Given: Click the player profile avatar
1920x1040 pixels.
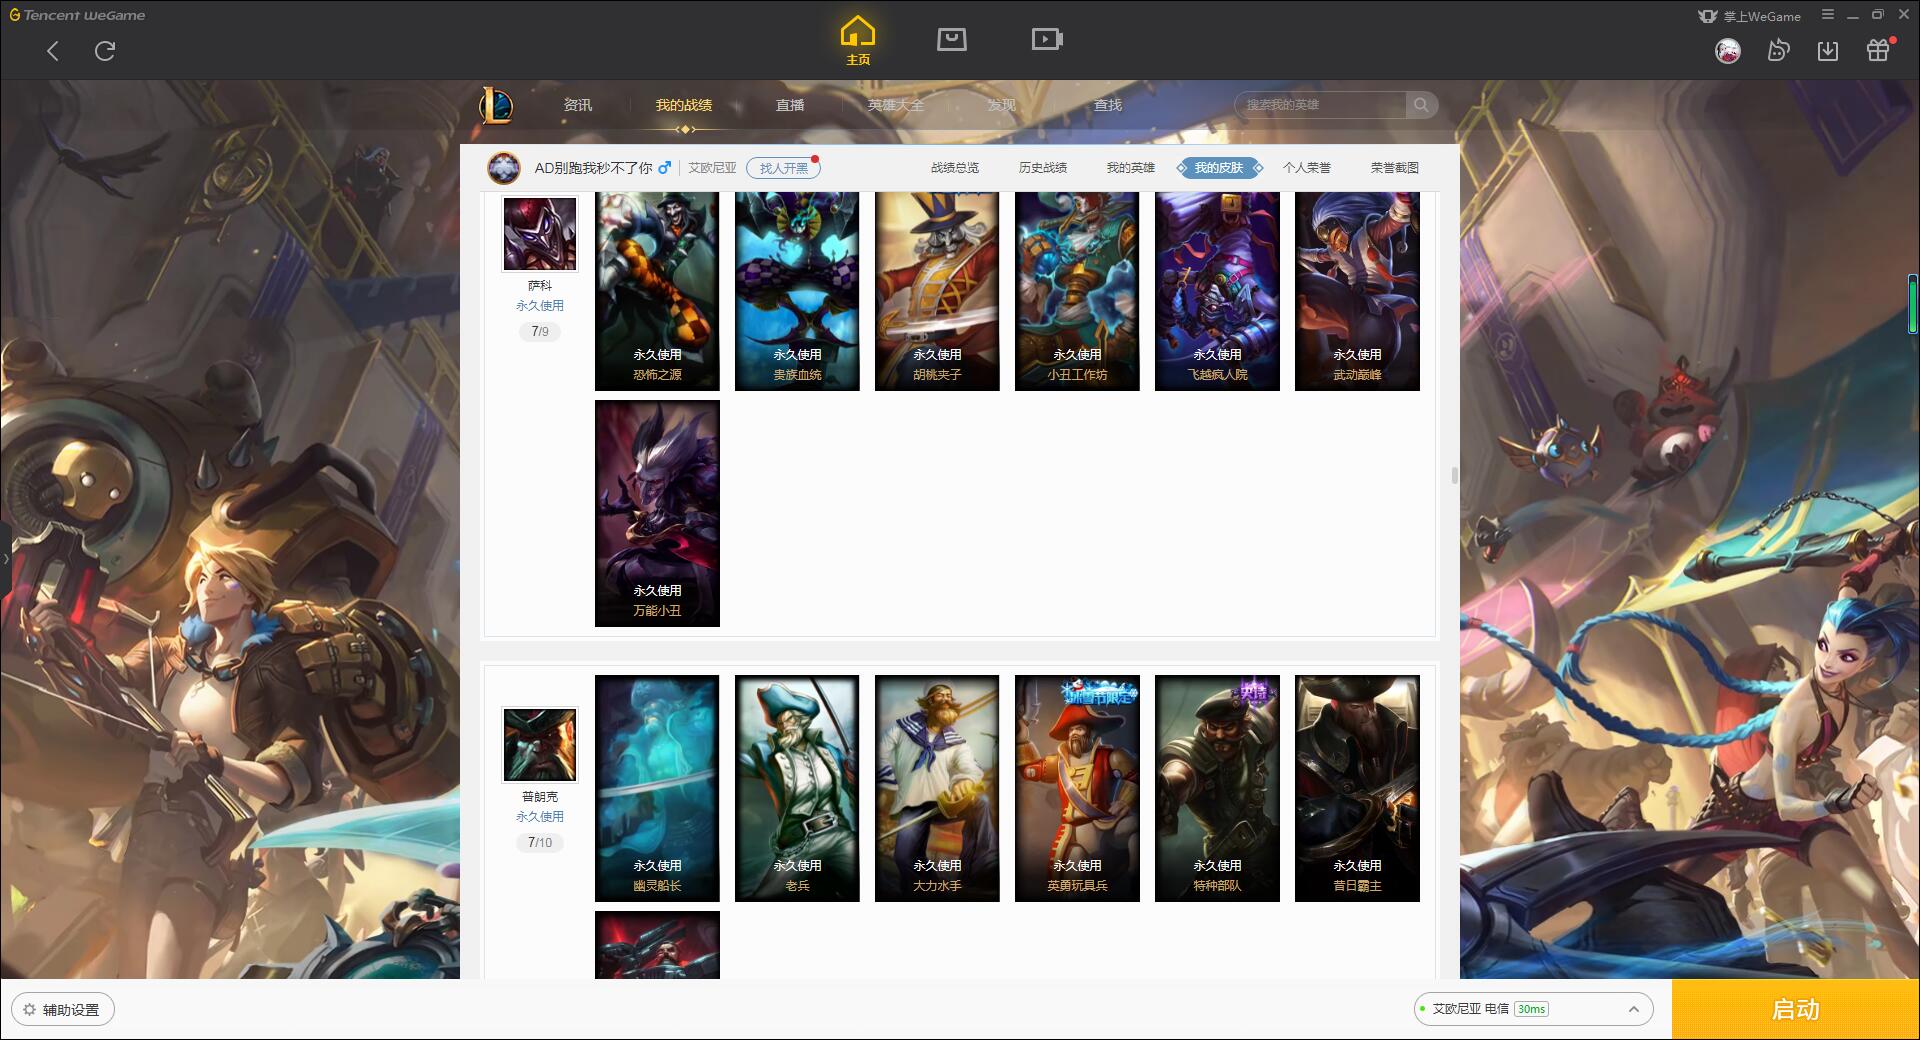Looking at the screenshot, I should click(504, 168).
